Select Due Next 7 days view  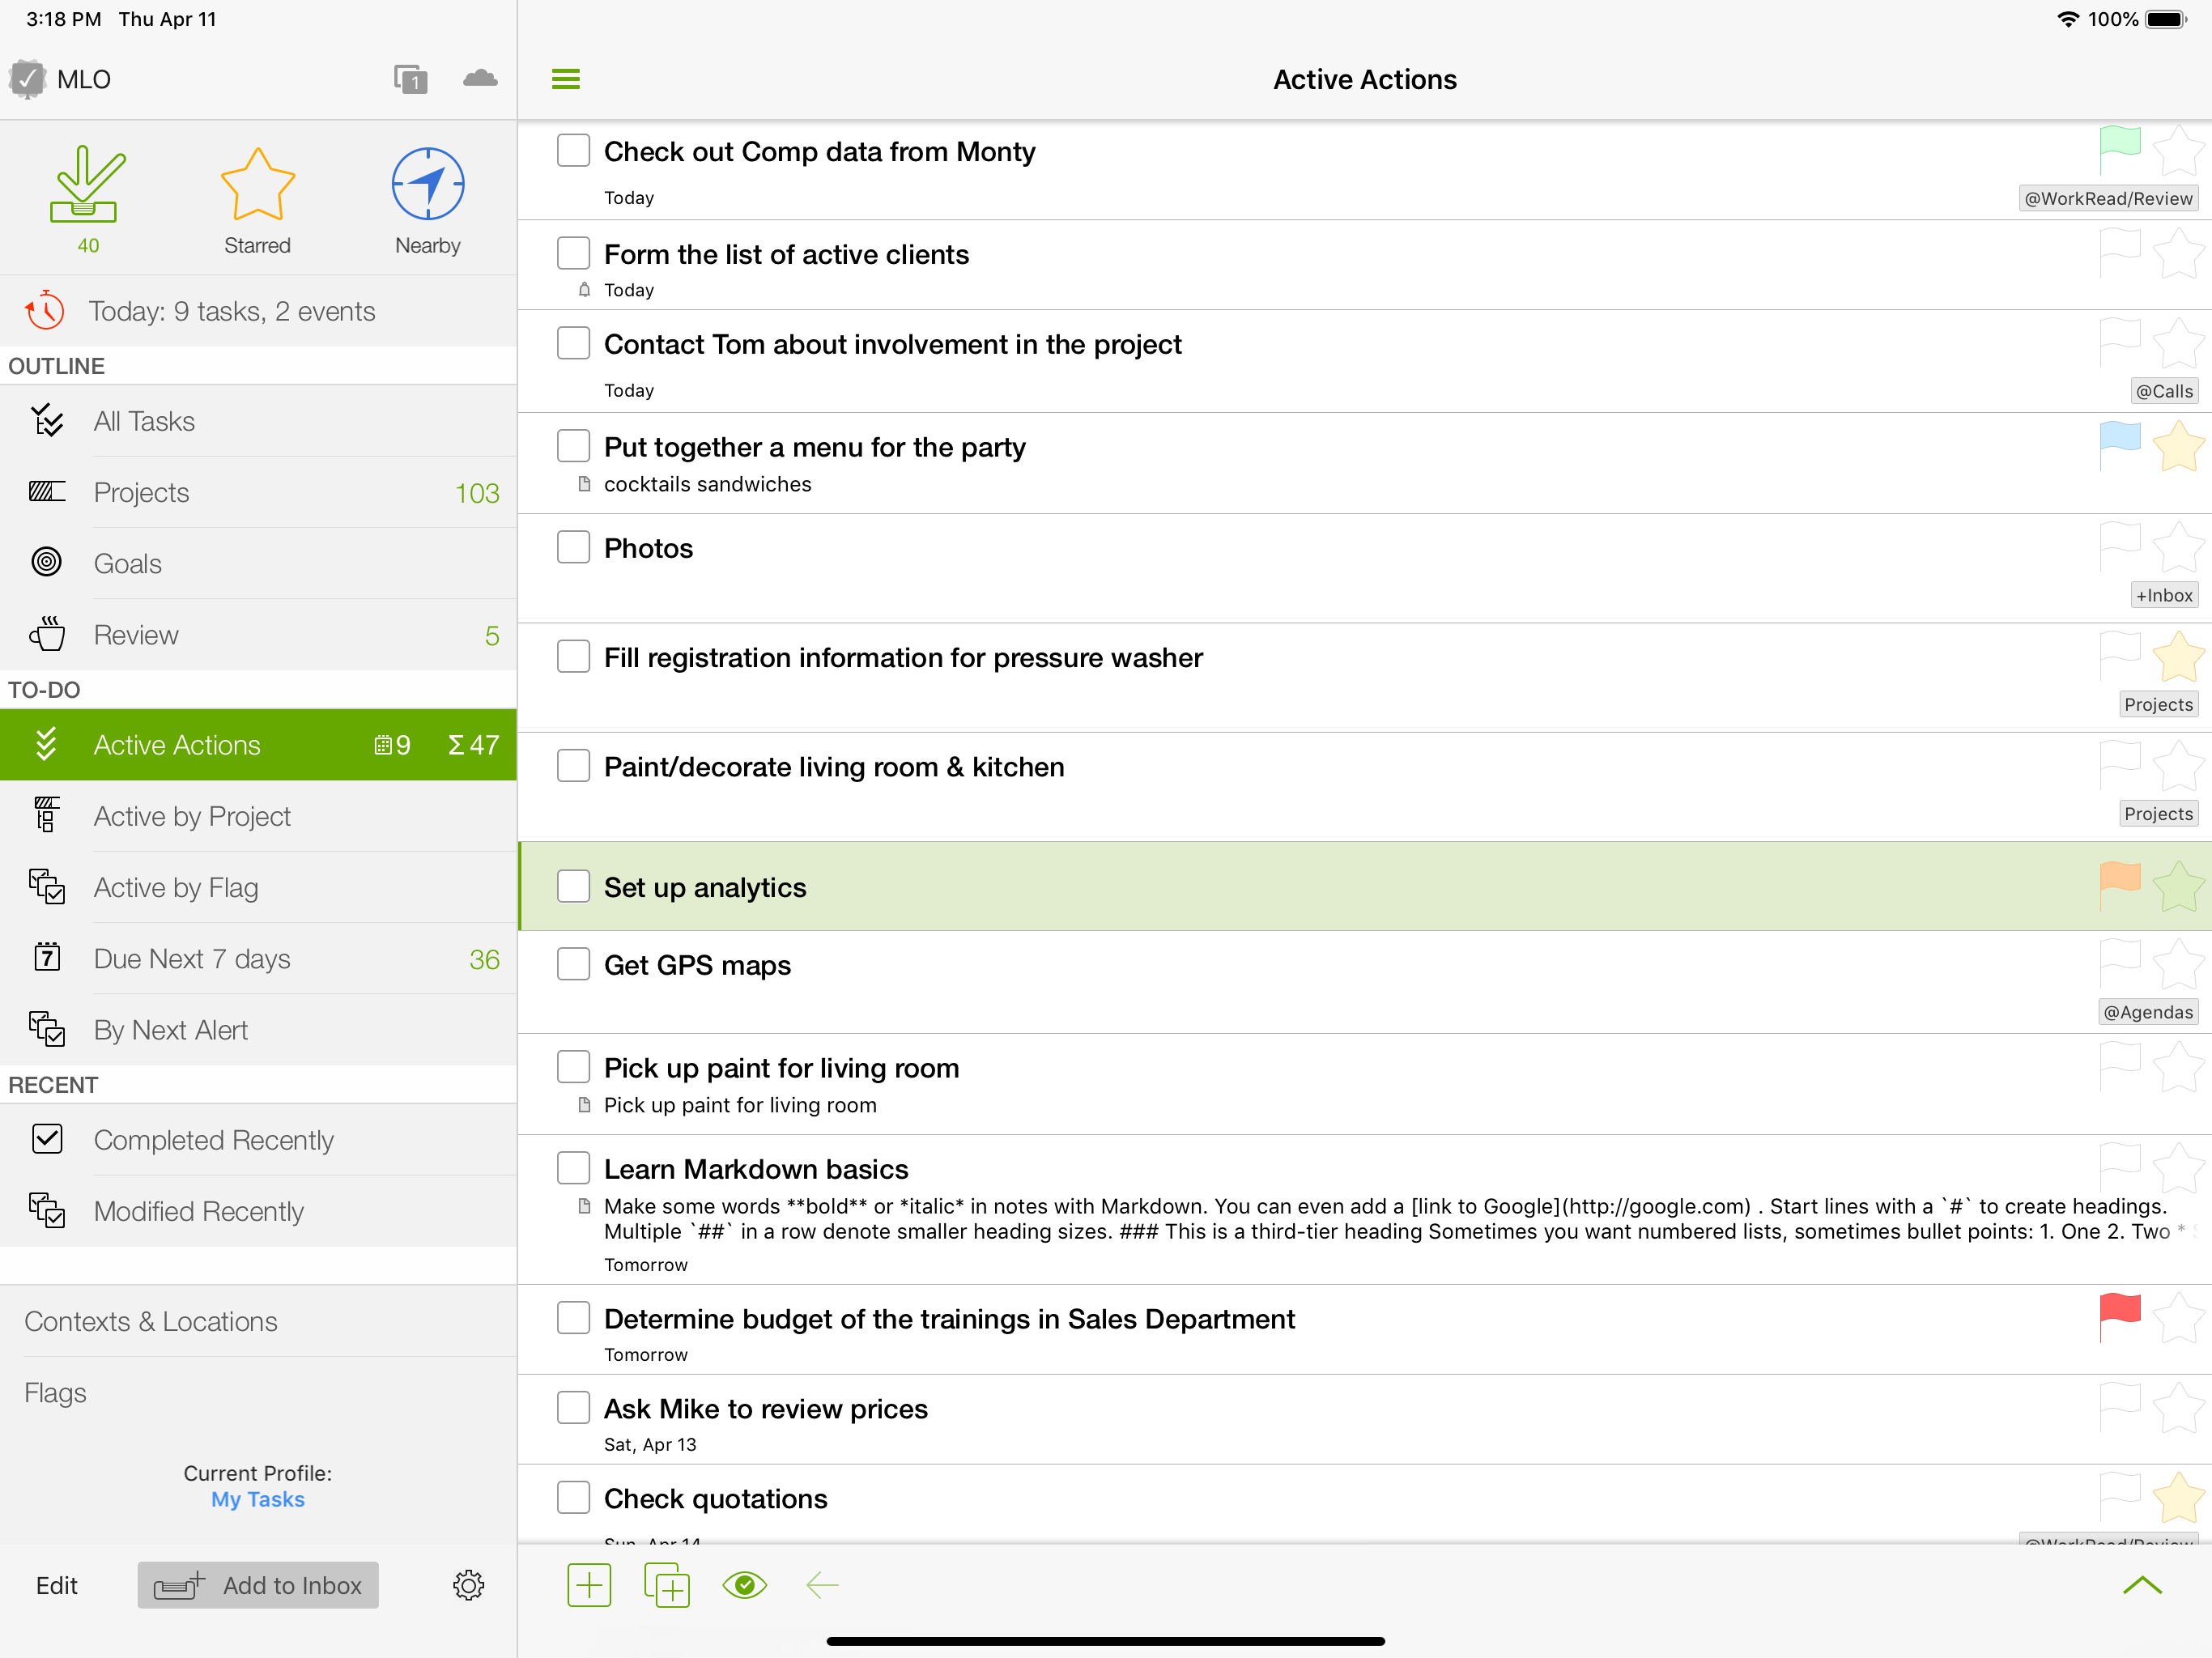259,958
